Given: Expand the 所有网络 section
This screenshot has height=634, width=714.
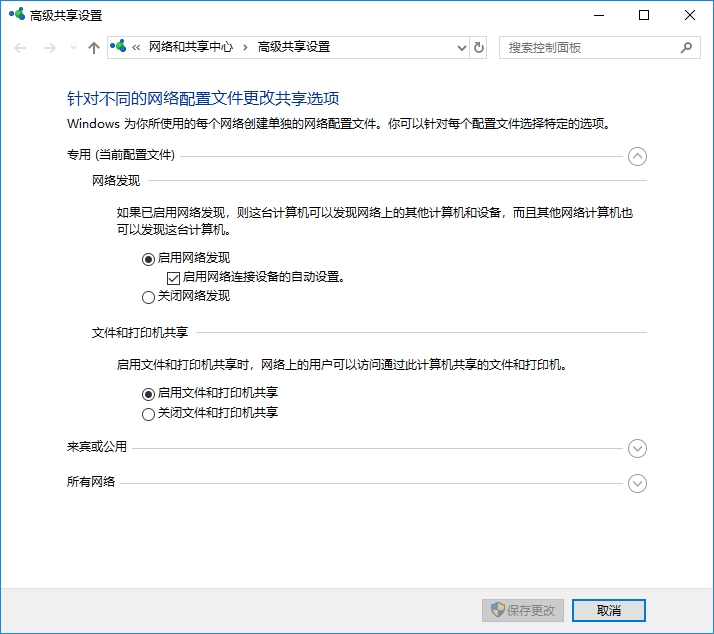Looking at the screenshot, I should (637, 484).
